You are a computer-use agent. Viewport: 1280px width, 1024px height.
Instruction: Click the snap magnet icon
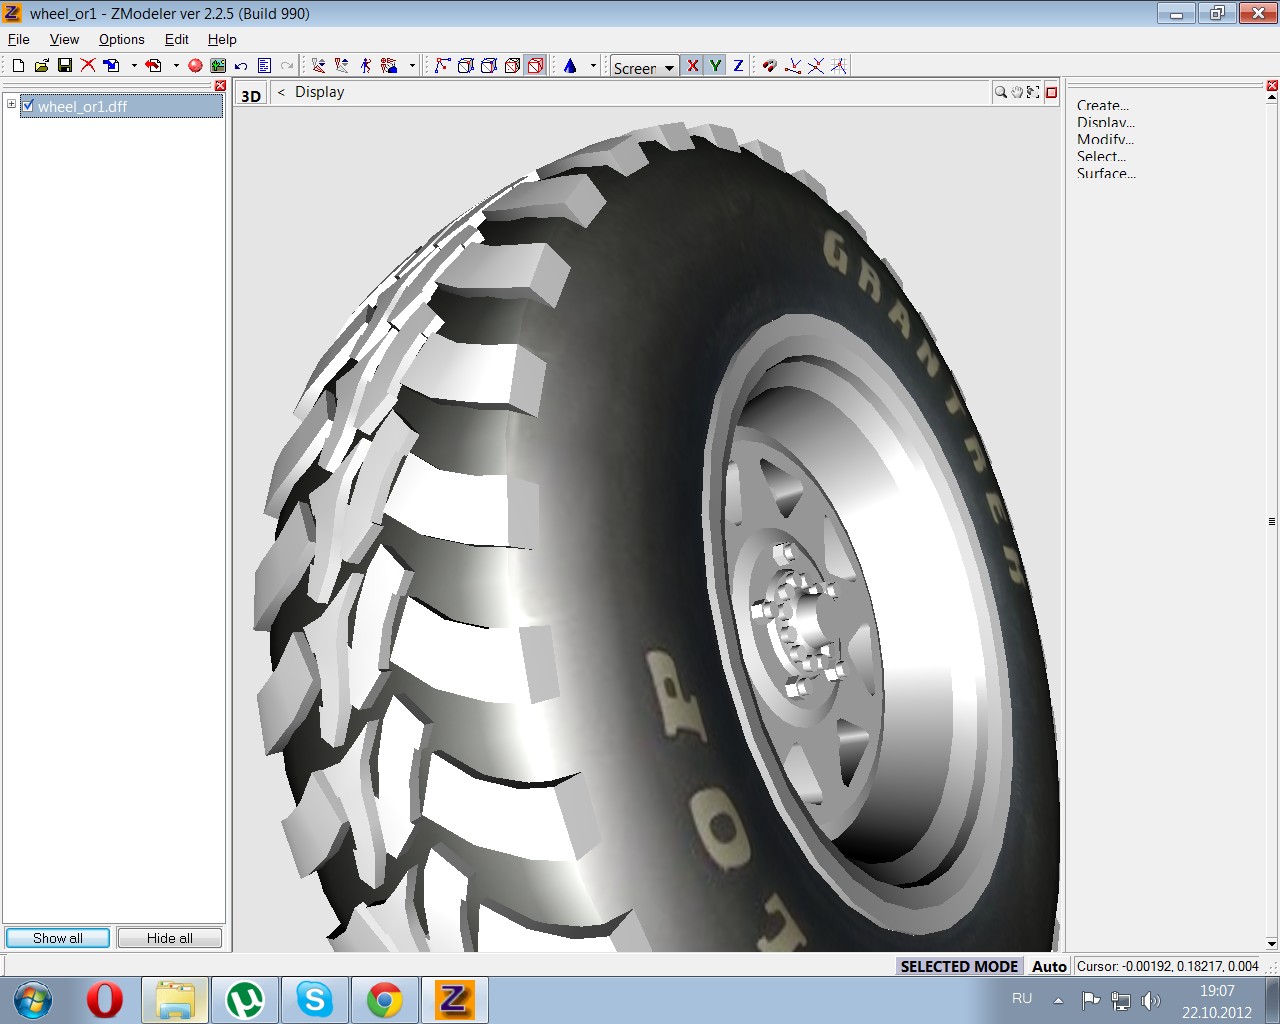click(x=769, y=66)
